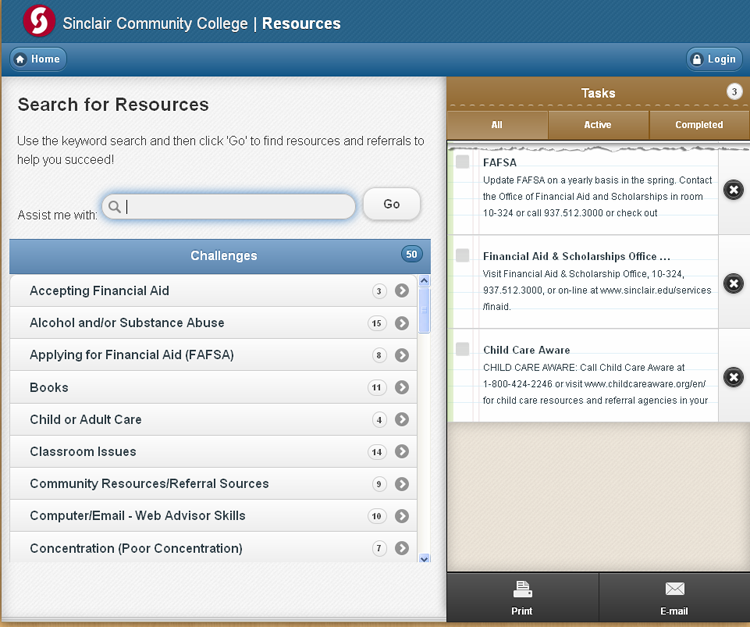Click the arrow icon beside Books
This screenshot has width=750, height=627.
(x=402, y=387)
